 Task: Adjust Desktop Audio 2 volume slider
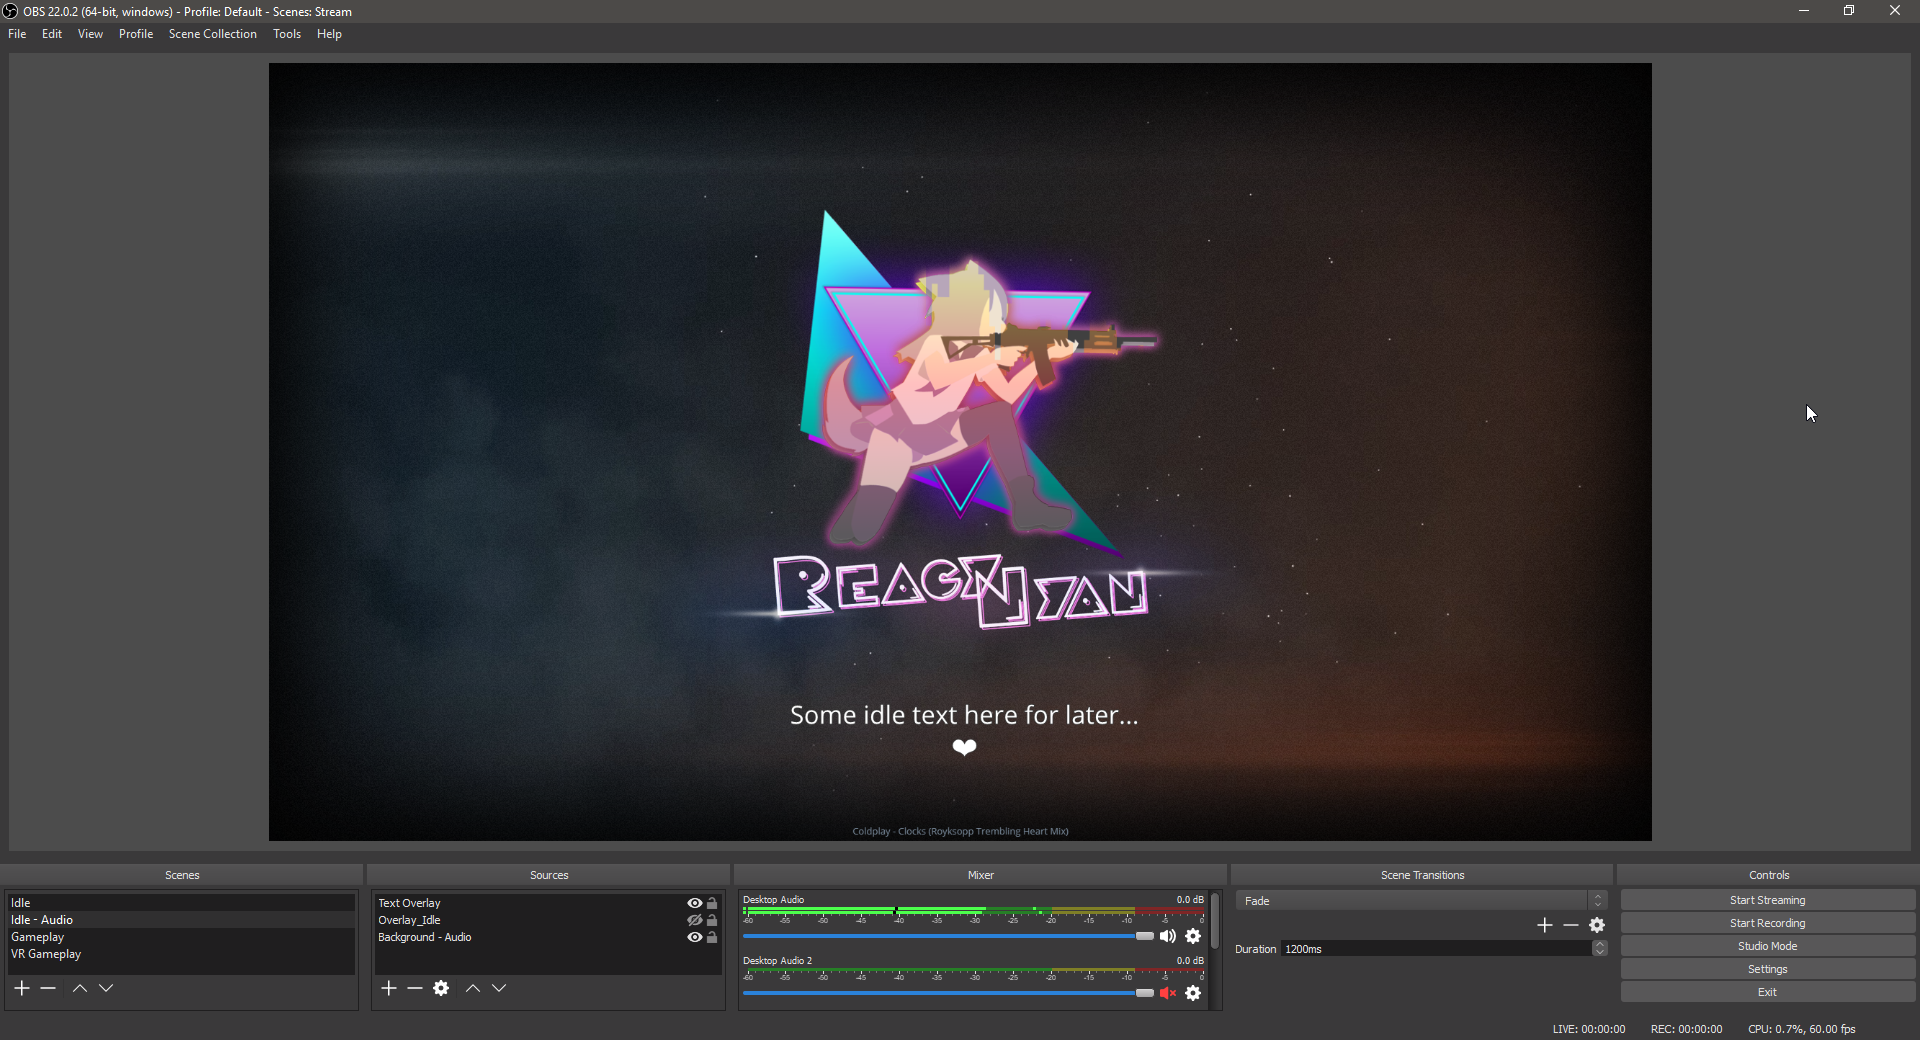(x=948, y=993)
